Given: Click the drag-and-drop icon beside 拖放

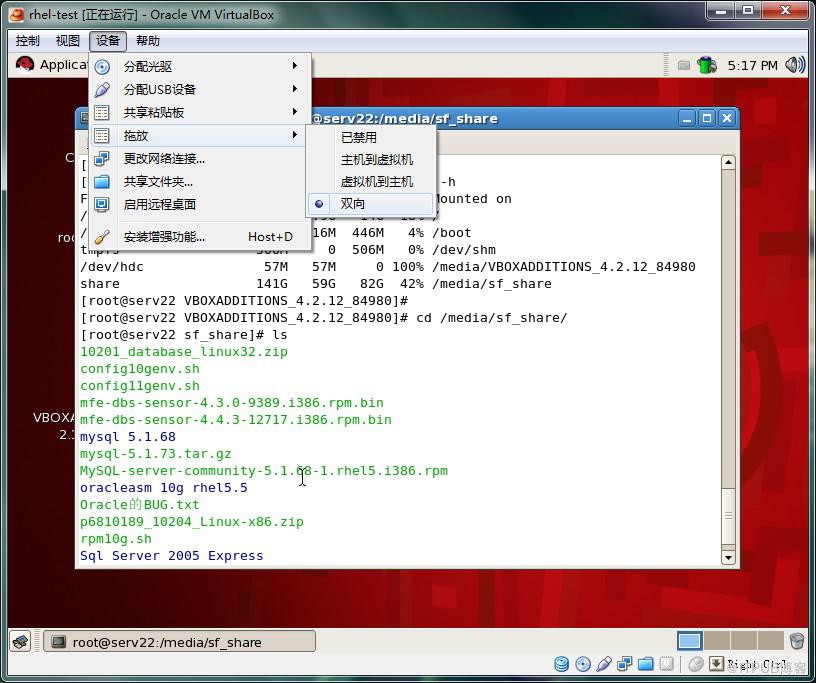Looking at the screenshot, I should click(102, 136).
